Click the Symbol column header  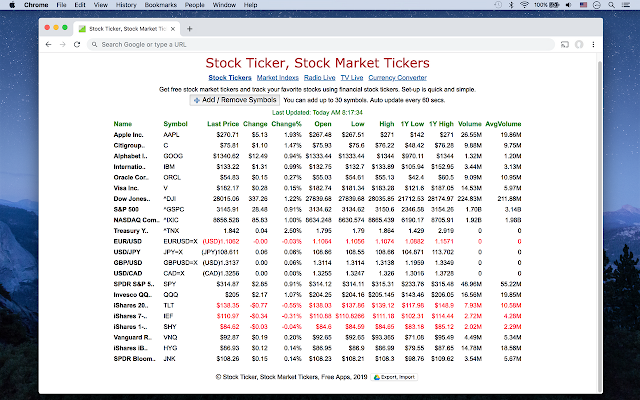click(x=175, y=124)
